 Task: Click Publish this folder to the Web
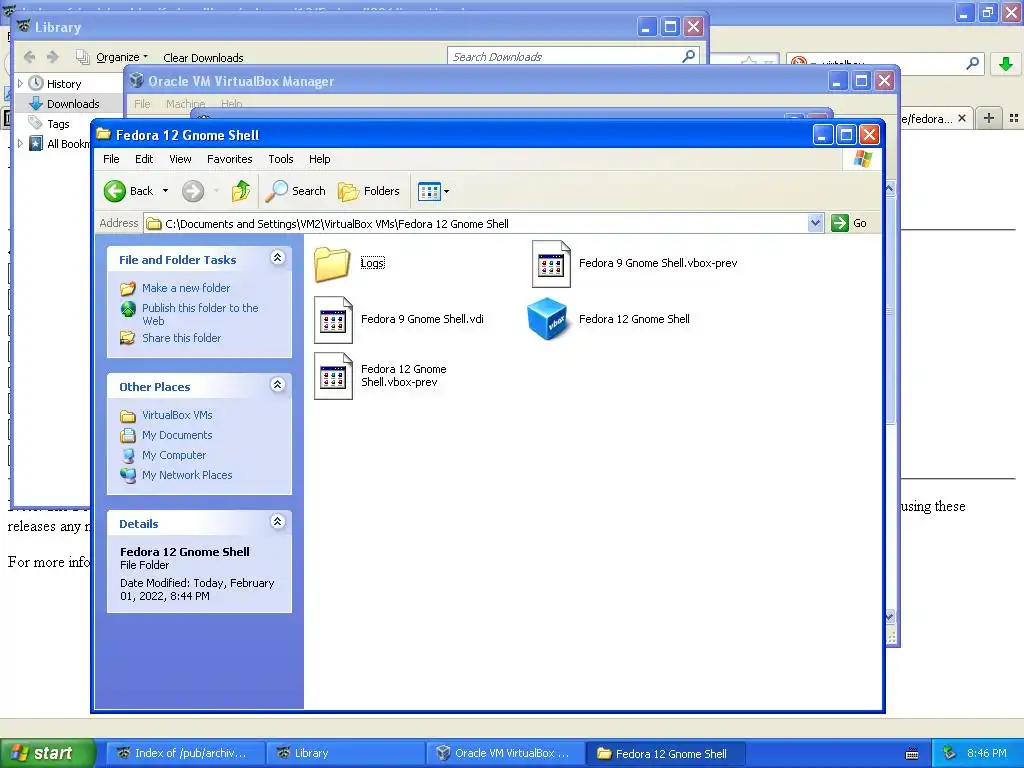point(200,314)
